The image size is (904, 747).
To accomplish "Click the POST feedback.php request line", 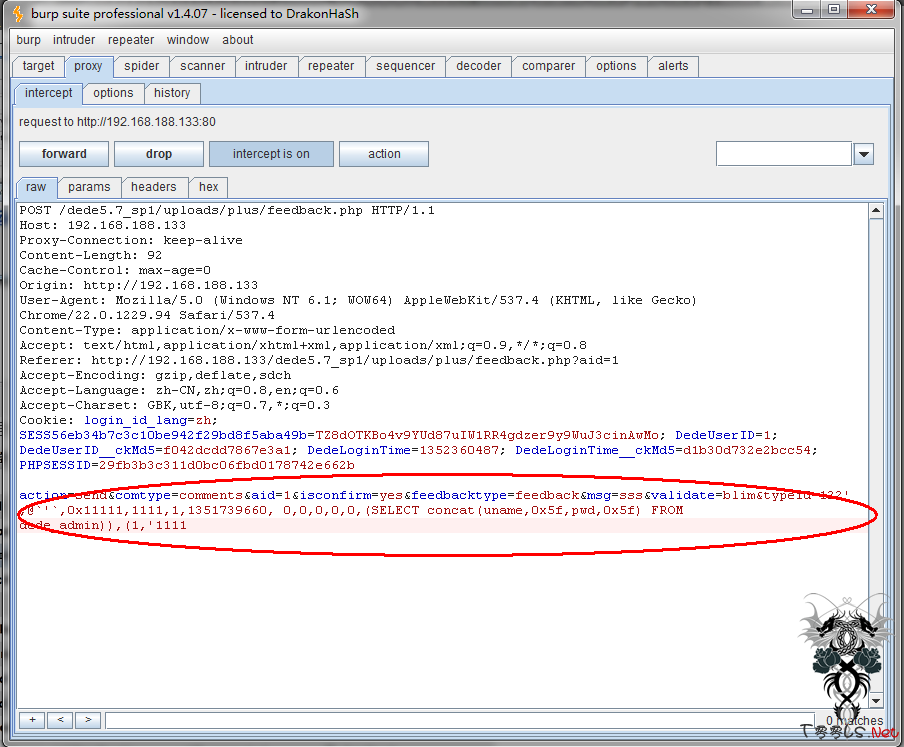I will [x=227, y=210].
